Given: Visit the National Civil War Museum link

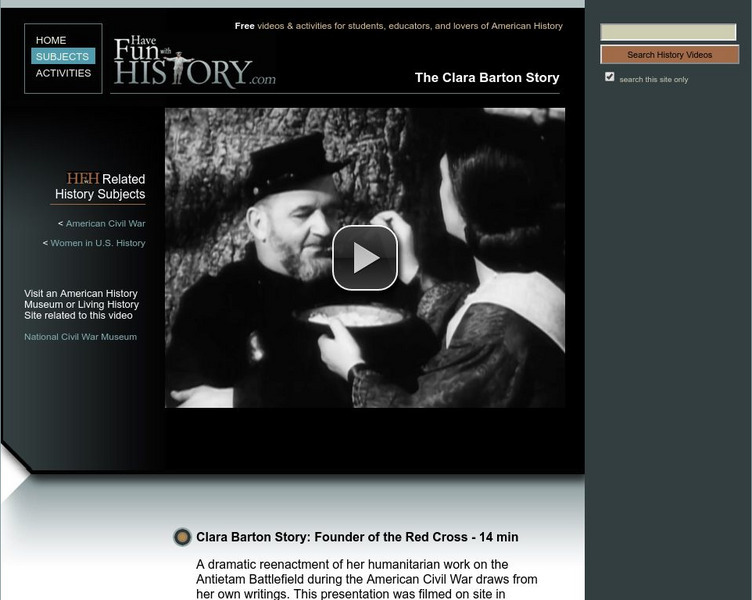Looking at the screenshot, I should pyautogui.click(x=81, y=337).
